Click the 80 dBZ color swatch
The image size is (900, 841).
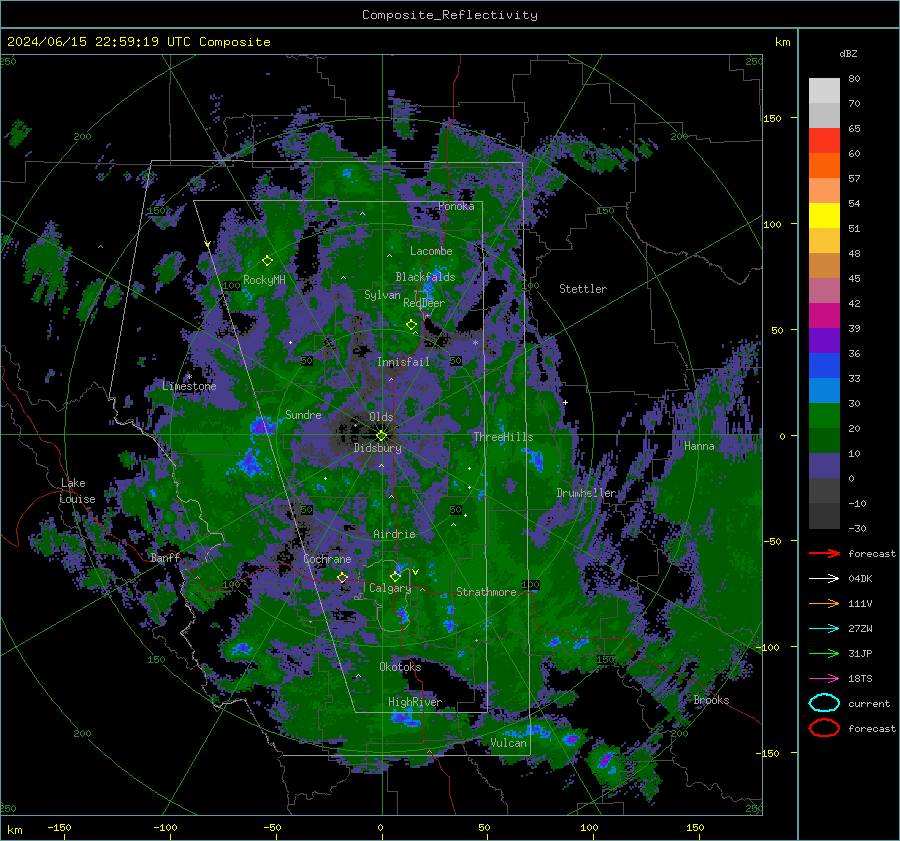click(x=824, y=90)
